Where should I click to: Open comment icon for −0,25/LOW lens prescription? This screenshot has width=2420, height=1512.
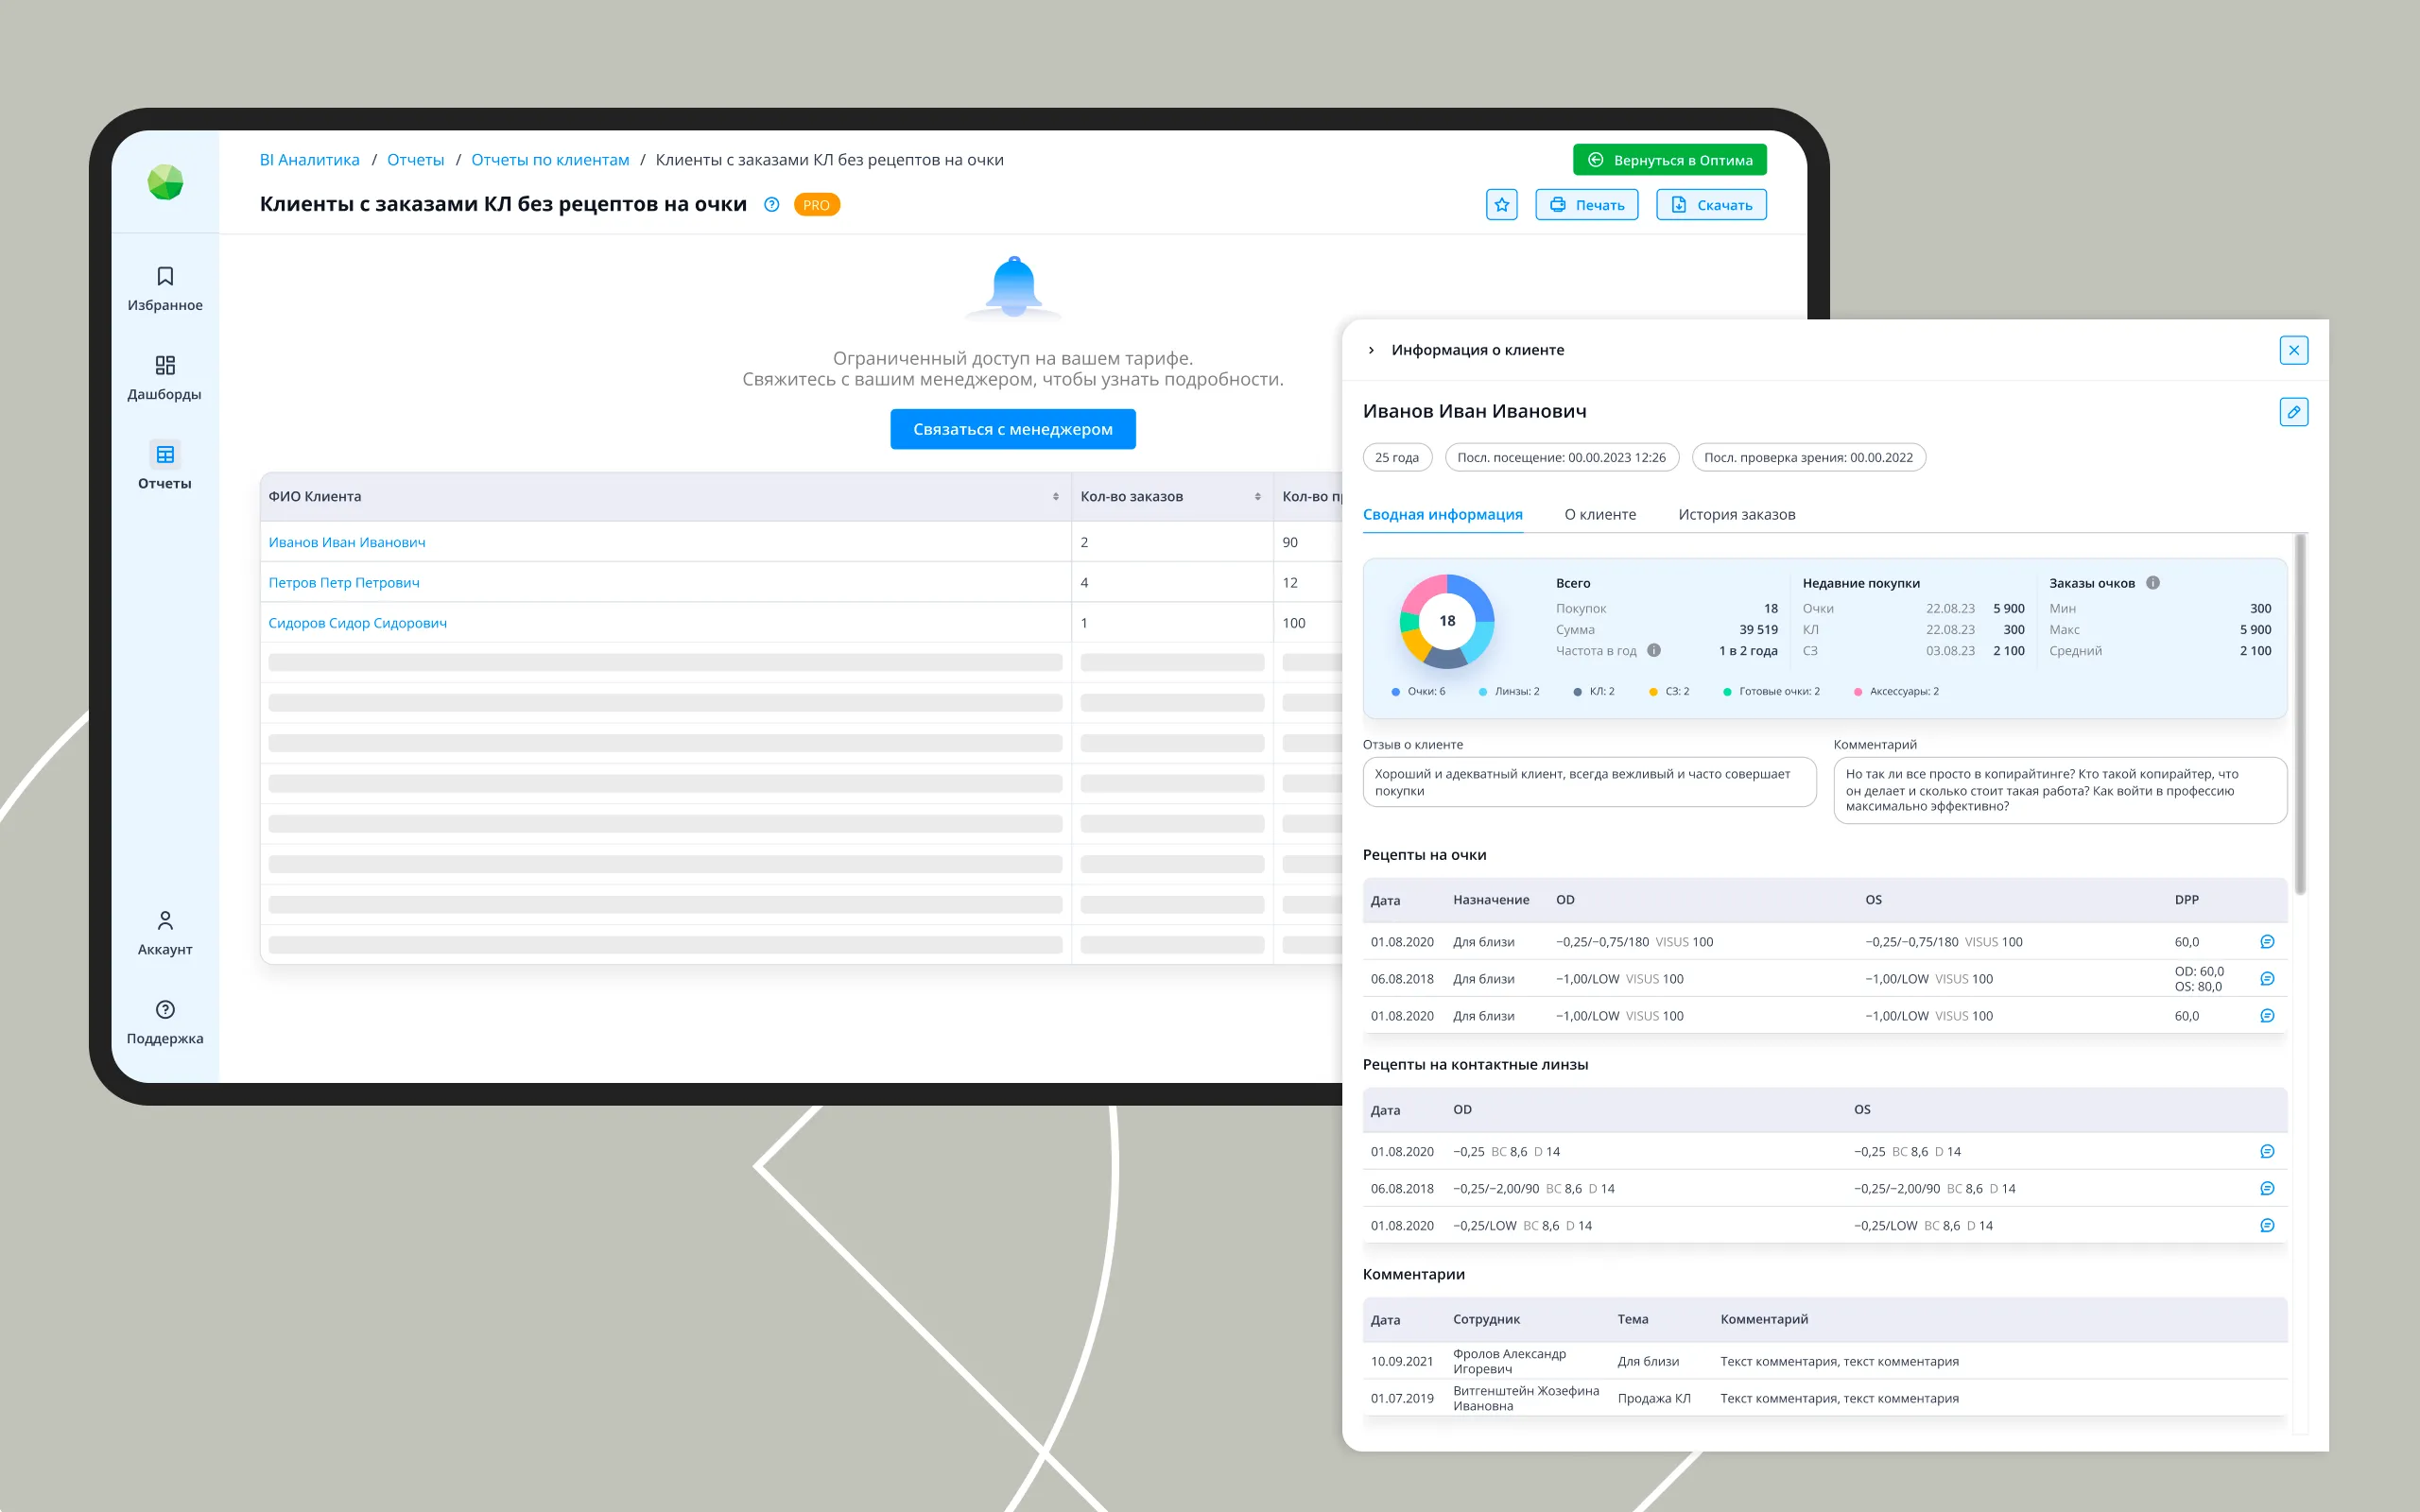(x=2267, y=1225)
